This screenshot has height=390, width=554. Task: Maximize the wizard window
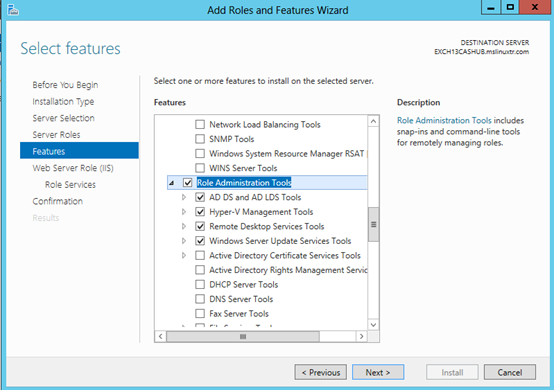click(x=510, y=7)
